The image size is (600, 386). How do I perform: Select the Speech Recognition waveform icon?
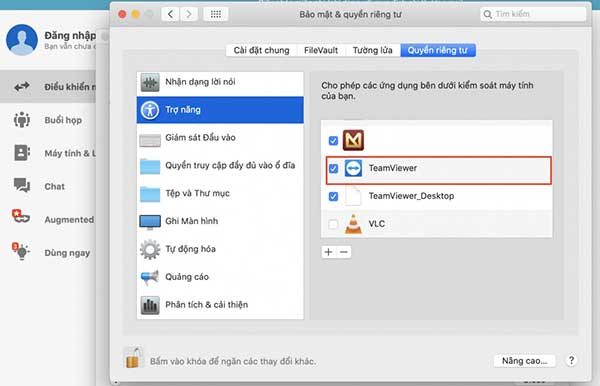[150, 82]
